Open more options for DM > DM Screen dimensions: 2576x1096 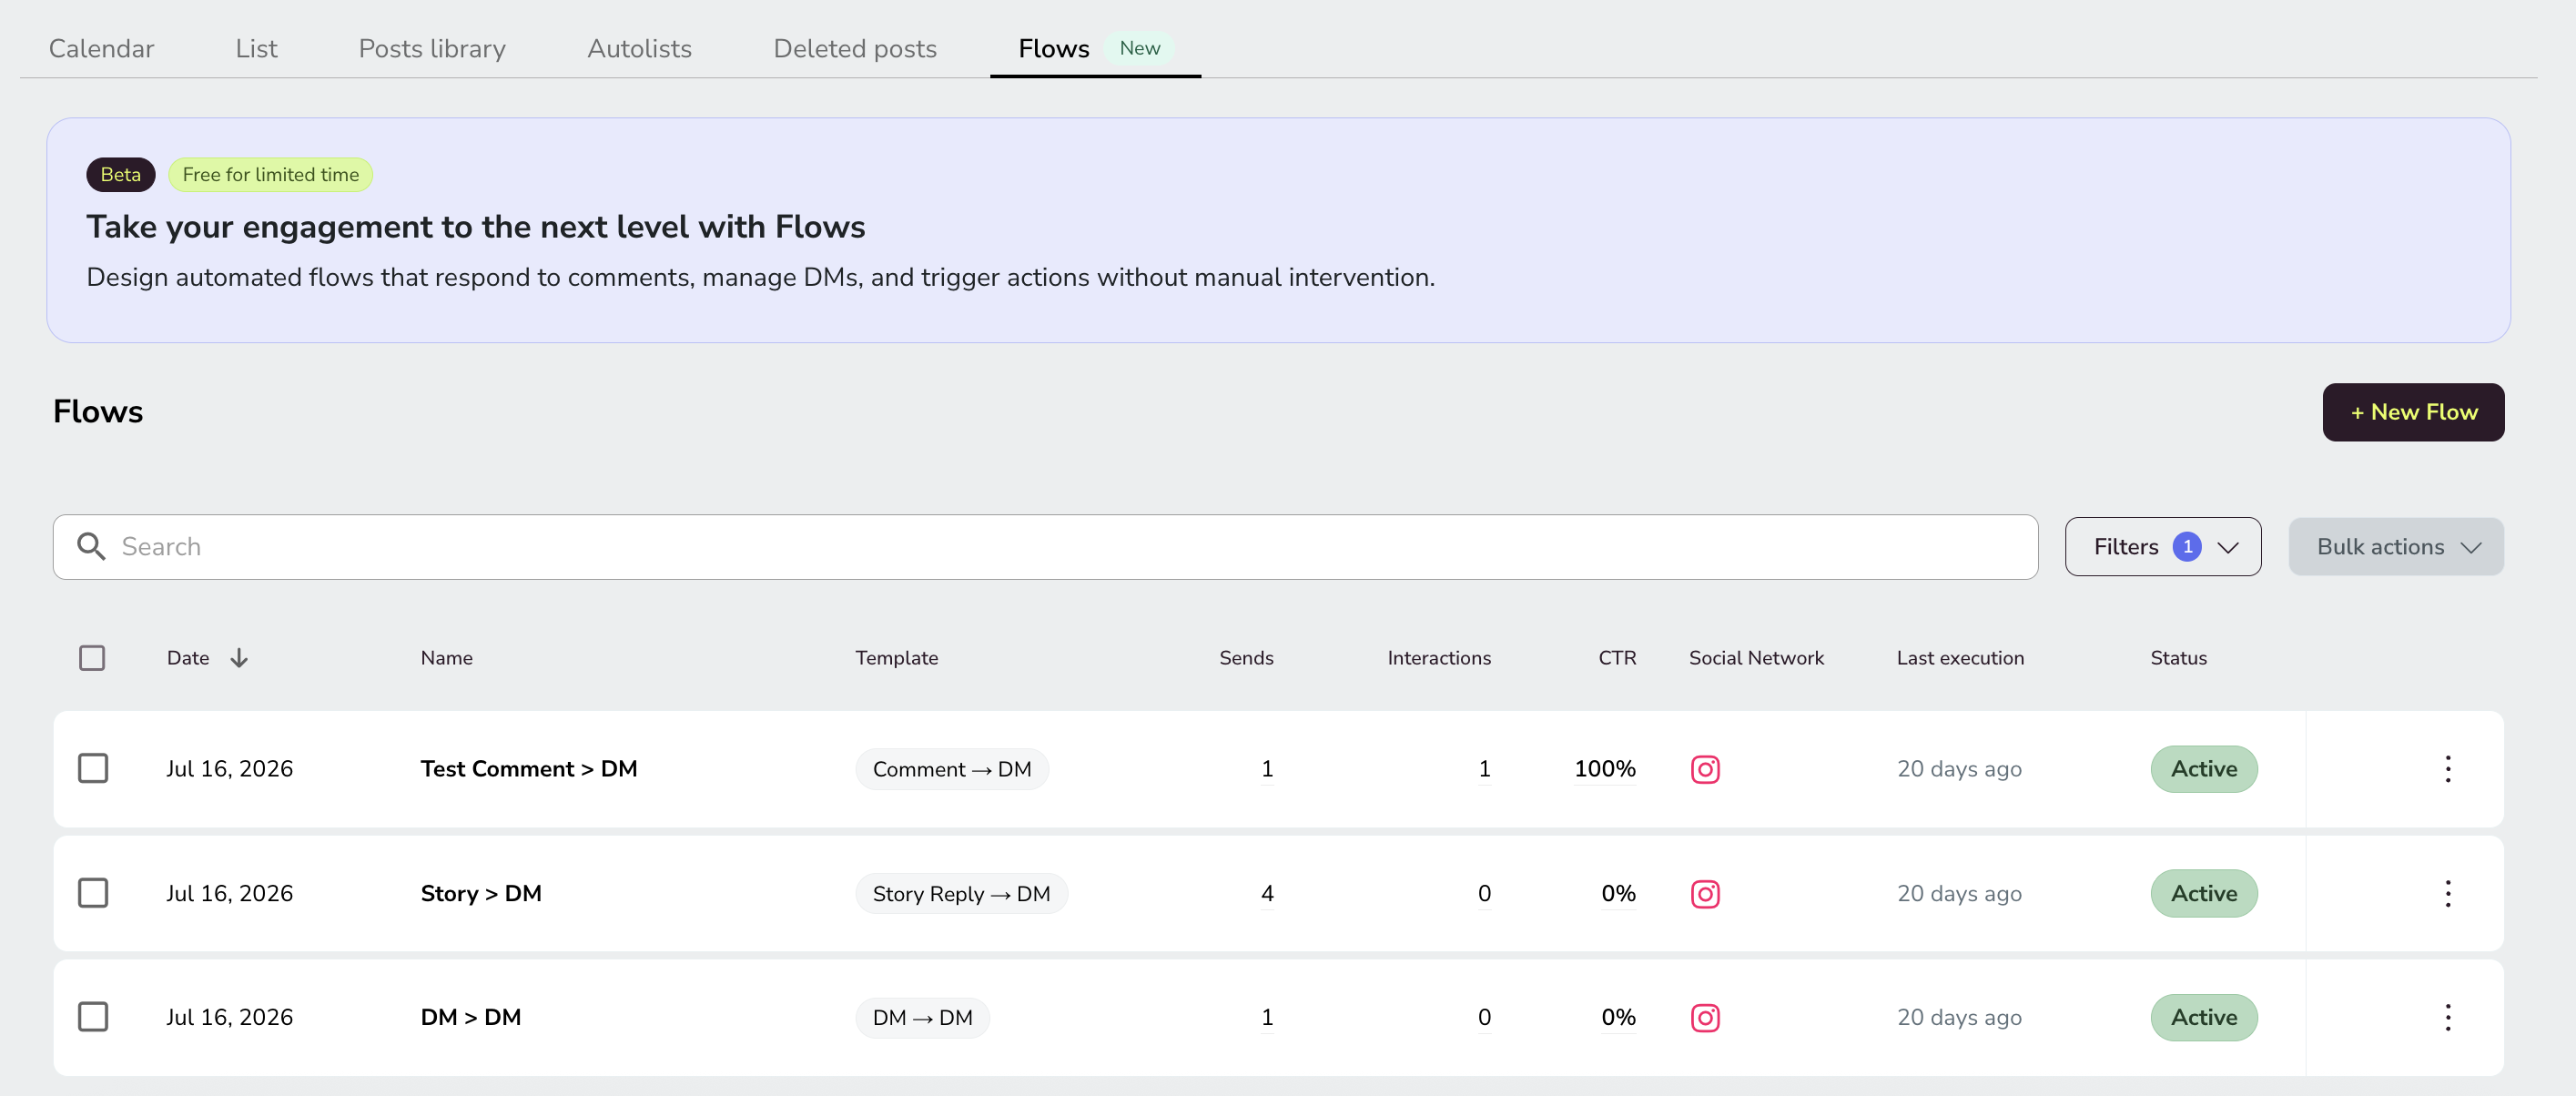(2448, 1017)
